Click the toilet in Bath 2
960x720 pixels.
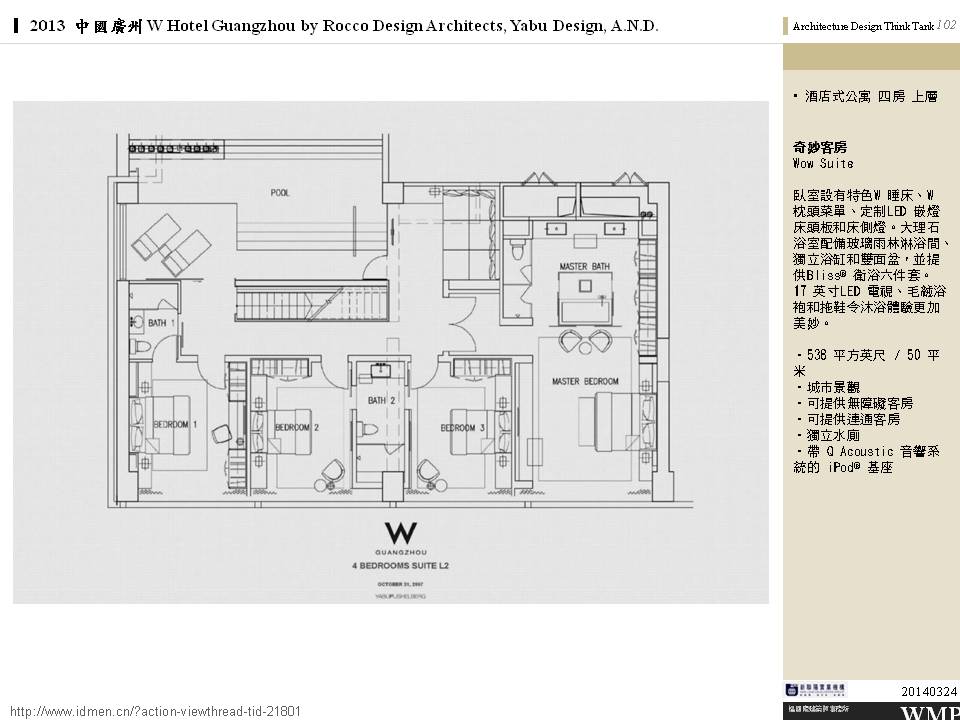(x=368, y=432)
